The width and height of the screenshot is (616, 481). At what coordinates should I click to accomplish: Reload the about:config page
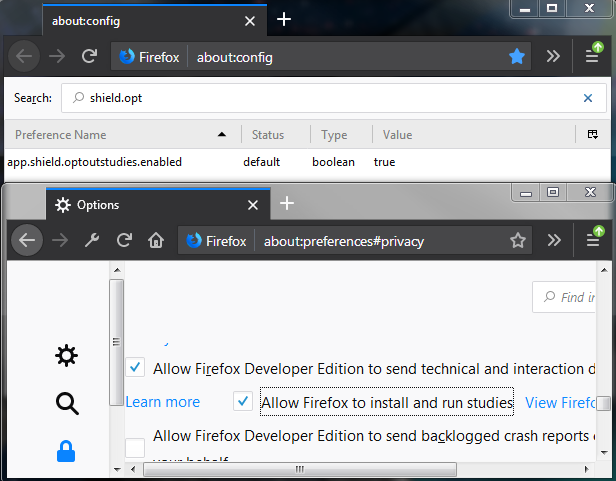point(90,57)
